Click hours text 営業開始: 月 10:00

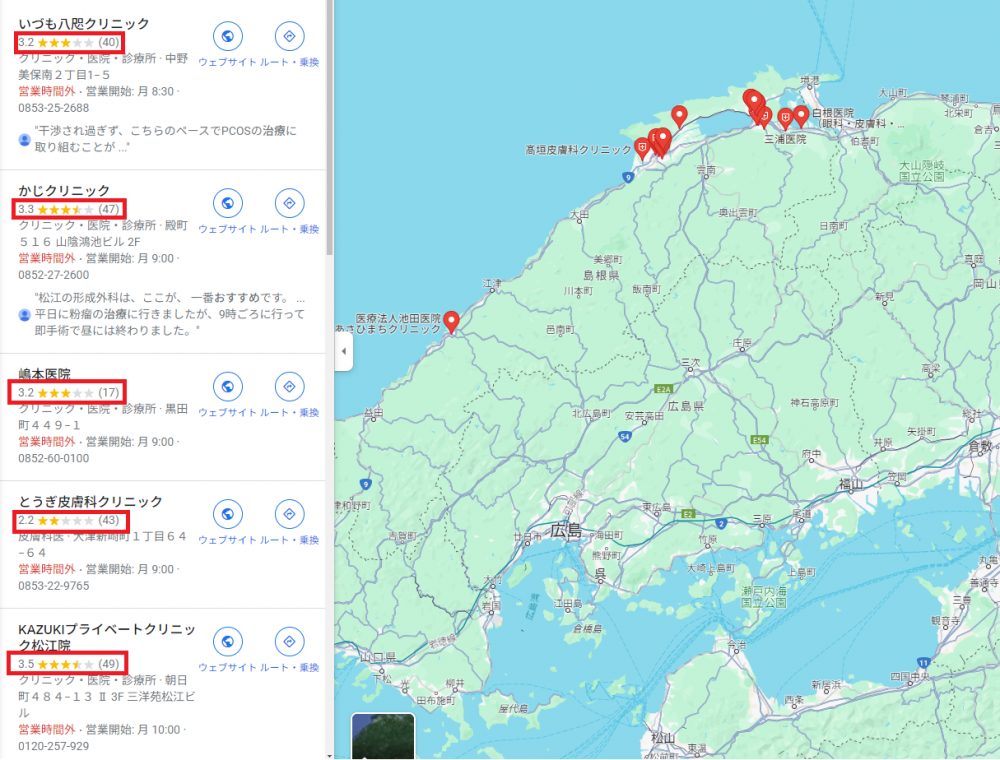(133, 730)
